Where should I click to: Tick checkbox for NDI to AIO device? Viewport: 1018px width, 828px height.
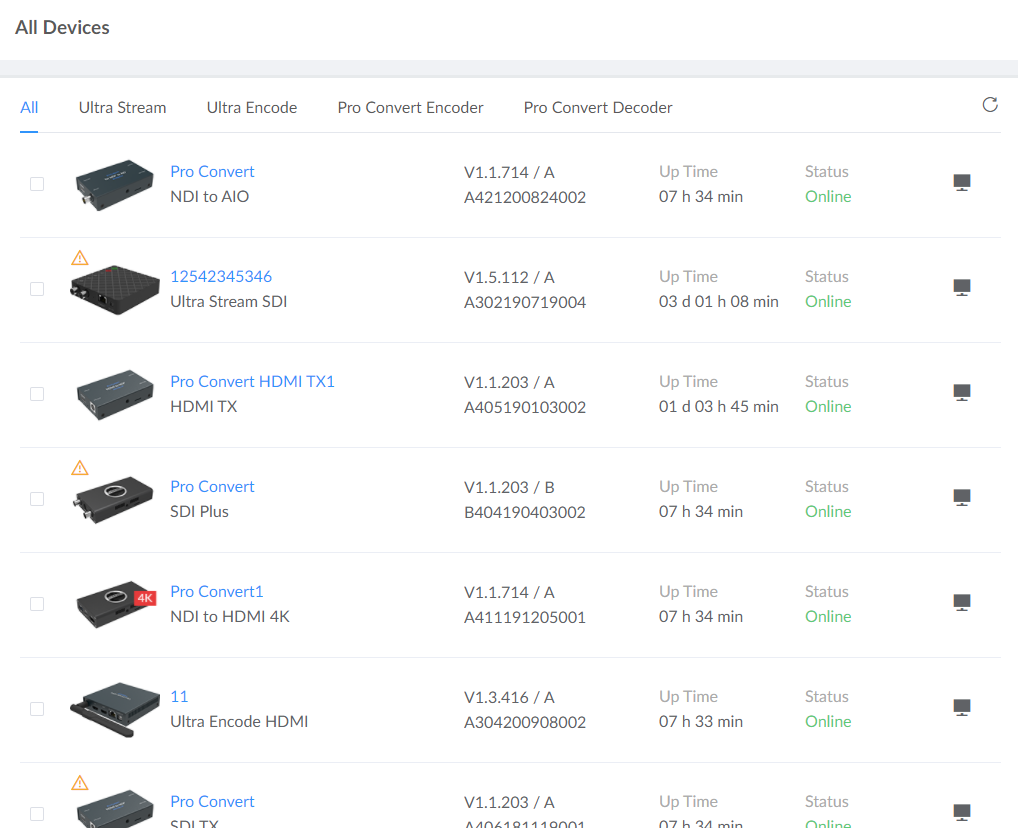click(37, 184)
